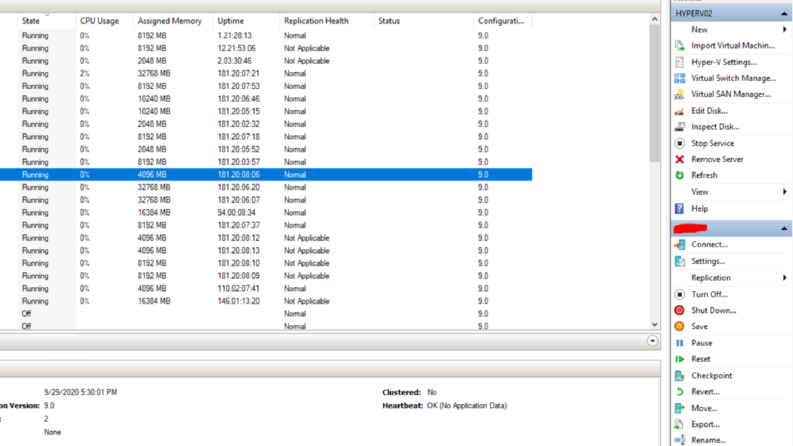Click the Move icon
The height and width of the screenshot is (446, 793).
680,408
